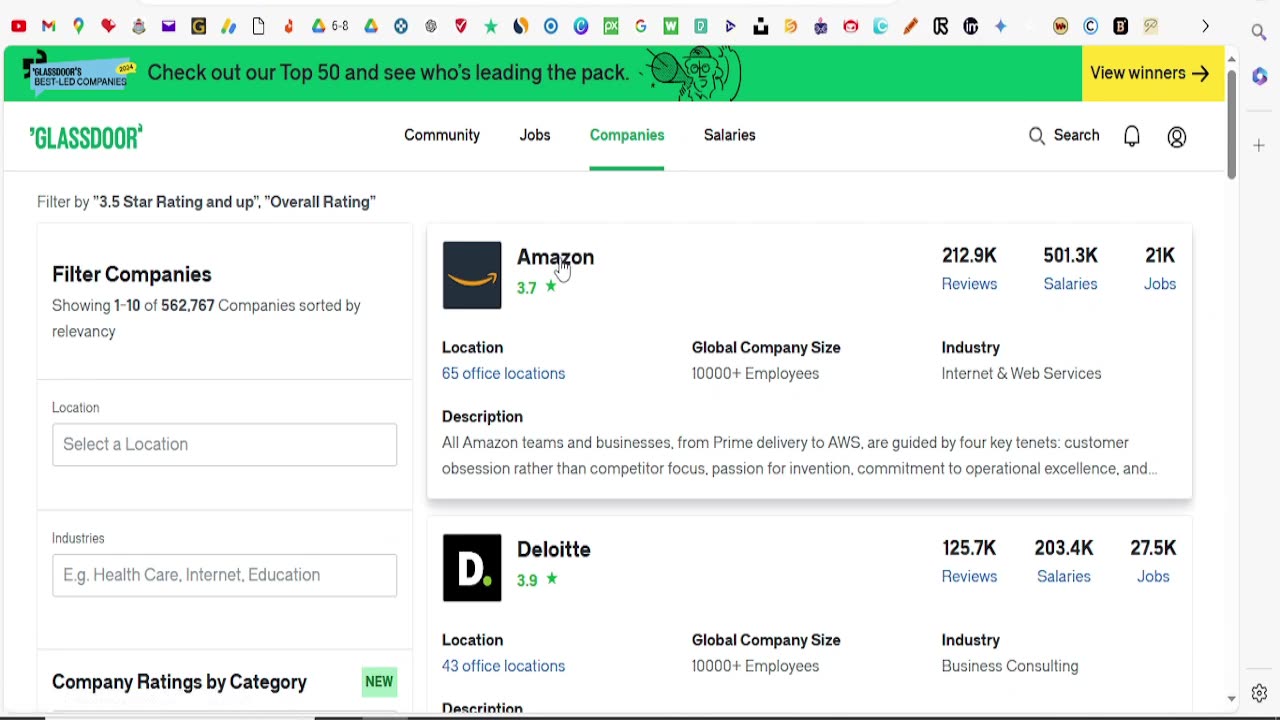
Task: View Deloitte's 125.7K Reviews
Action: 969,562
